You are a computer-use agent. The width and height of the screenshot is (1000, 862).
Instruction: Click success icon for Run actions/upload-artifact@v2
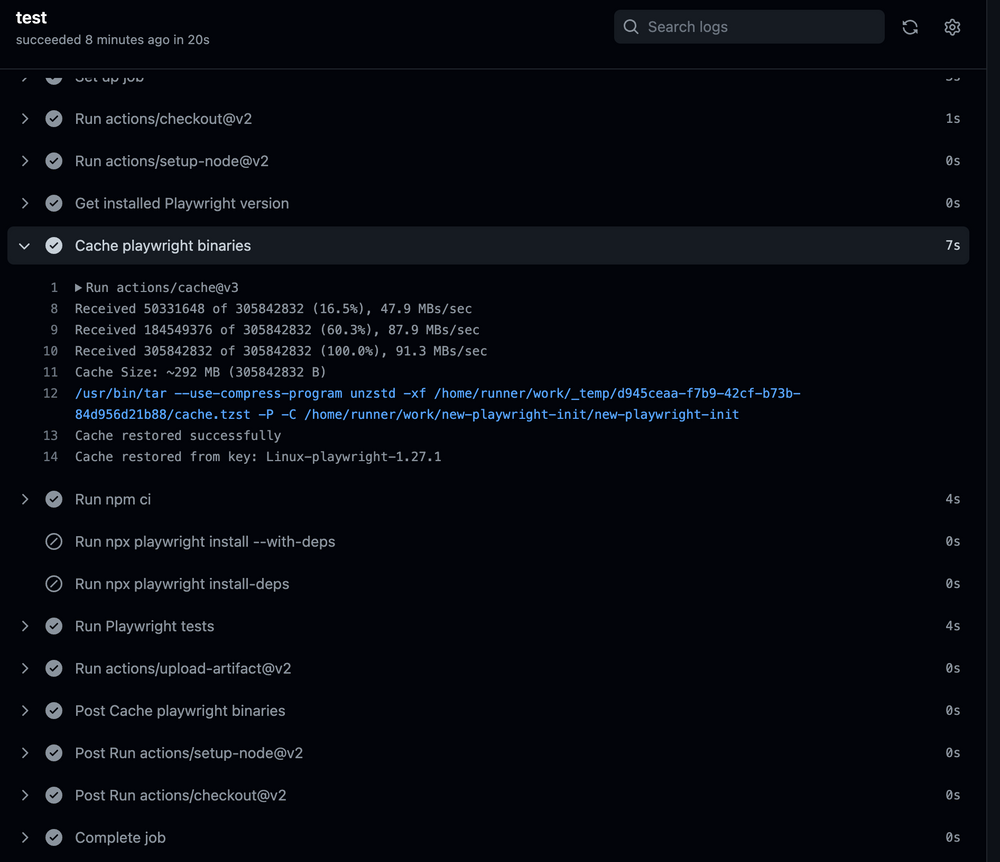(54, 668)
